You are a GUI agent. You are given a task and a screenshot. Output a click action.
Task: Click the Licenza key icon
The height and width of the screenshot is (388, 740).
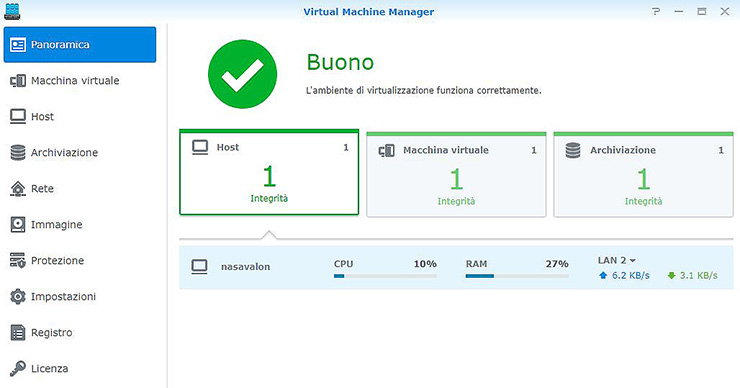[x=18, y=368]
